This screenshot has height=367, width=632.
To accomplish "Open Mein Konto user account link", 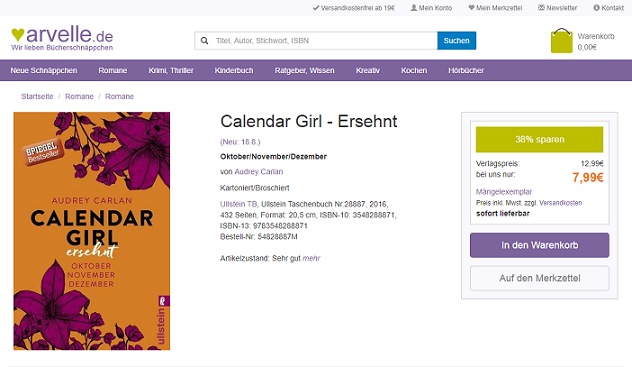I will pyautogui.click(x=431, y=8).
